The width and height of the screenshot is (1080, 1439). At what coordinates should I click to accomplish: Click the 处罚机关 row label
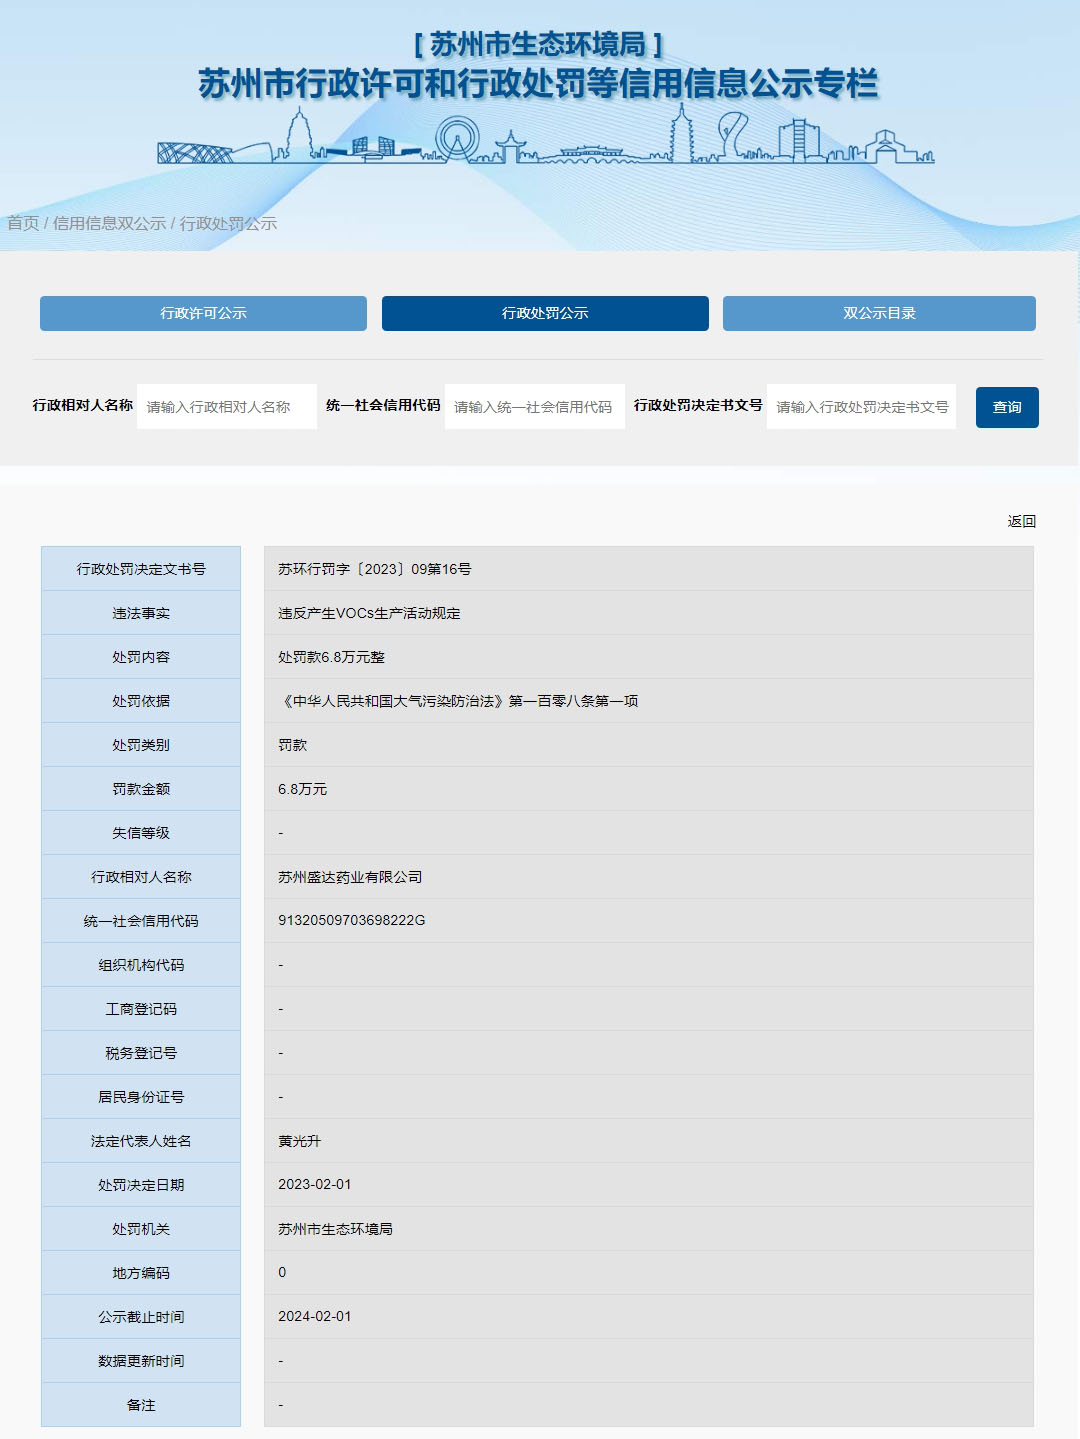click(141, 1229)
